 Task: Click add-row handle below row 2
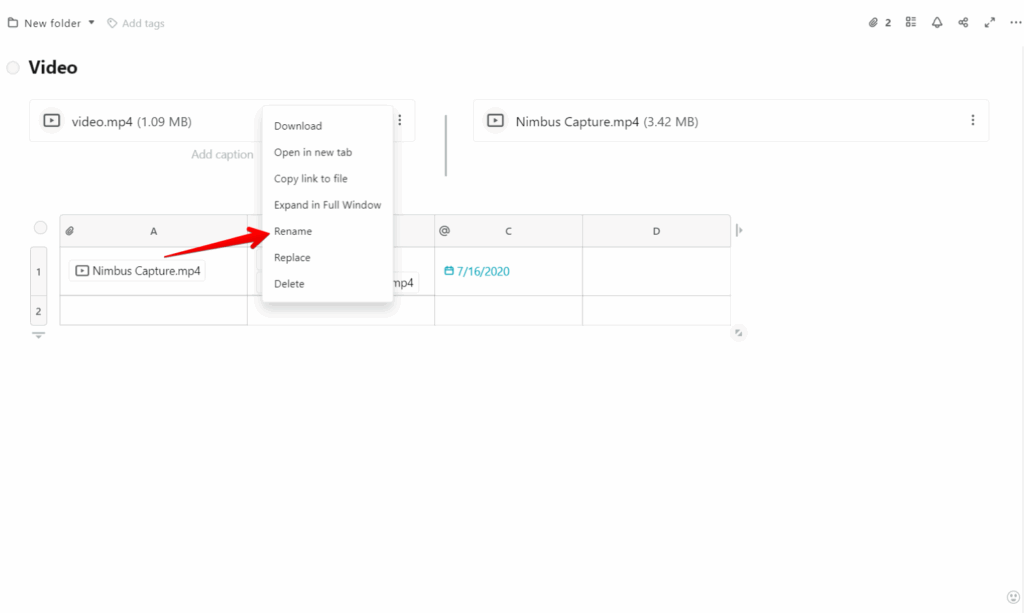pyautogui.click(x=39, y=335)
